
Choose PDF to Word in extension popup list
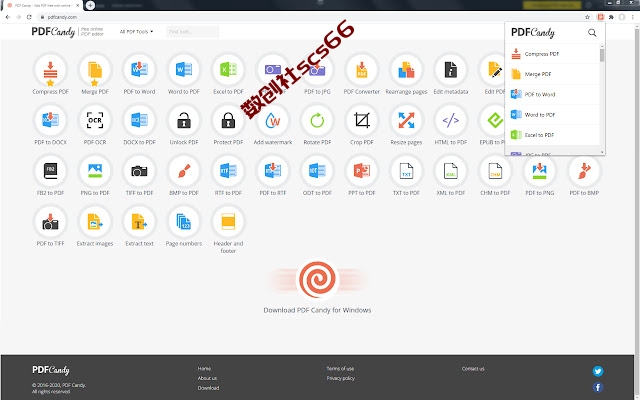click(553, 94)
